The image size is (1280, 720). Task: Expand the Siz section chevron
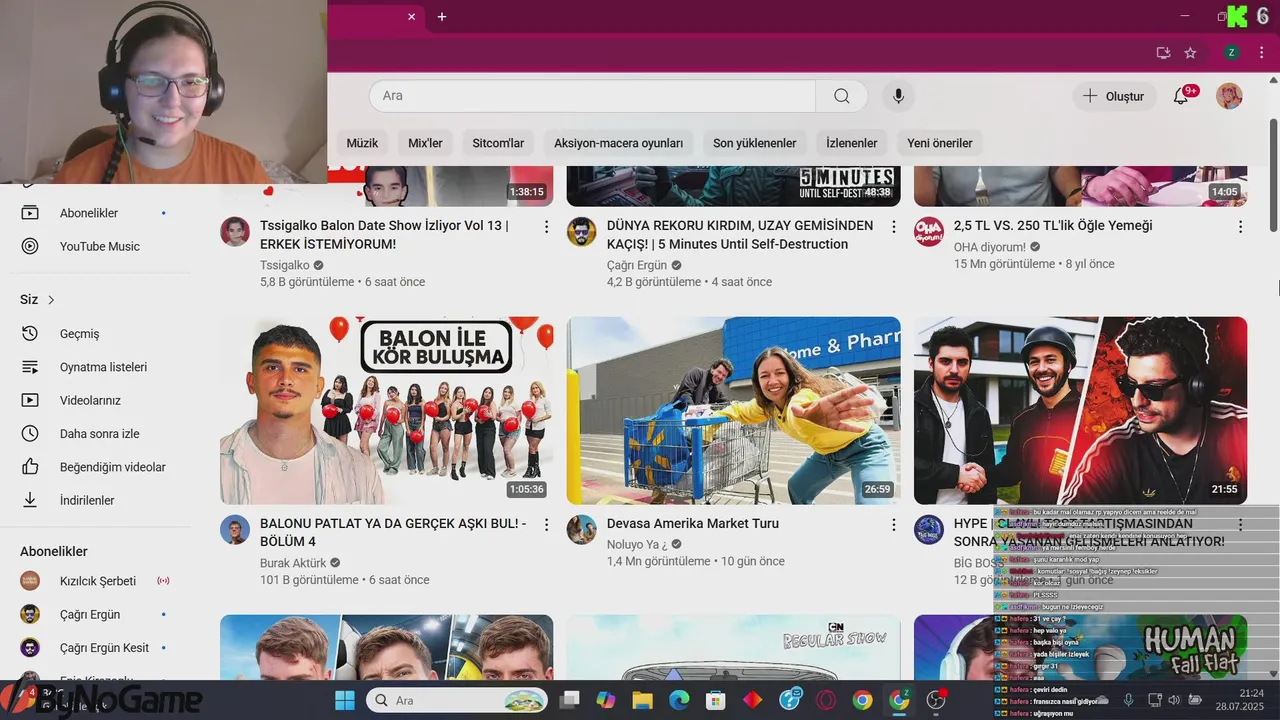click(x=51, y=300)
